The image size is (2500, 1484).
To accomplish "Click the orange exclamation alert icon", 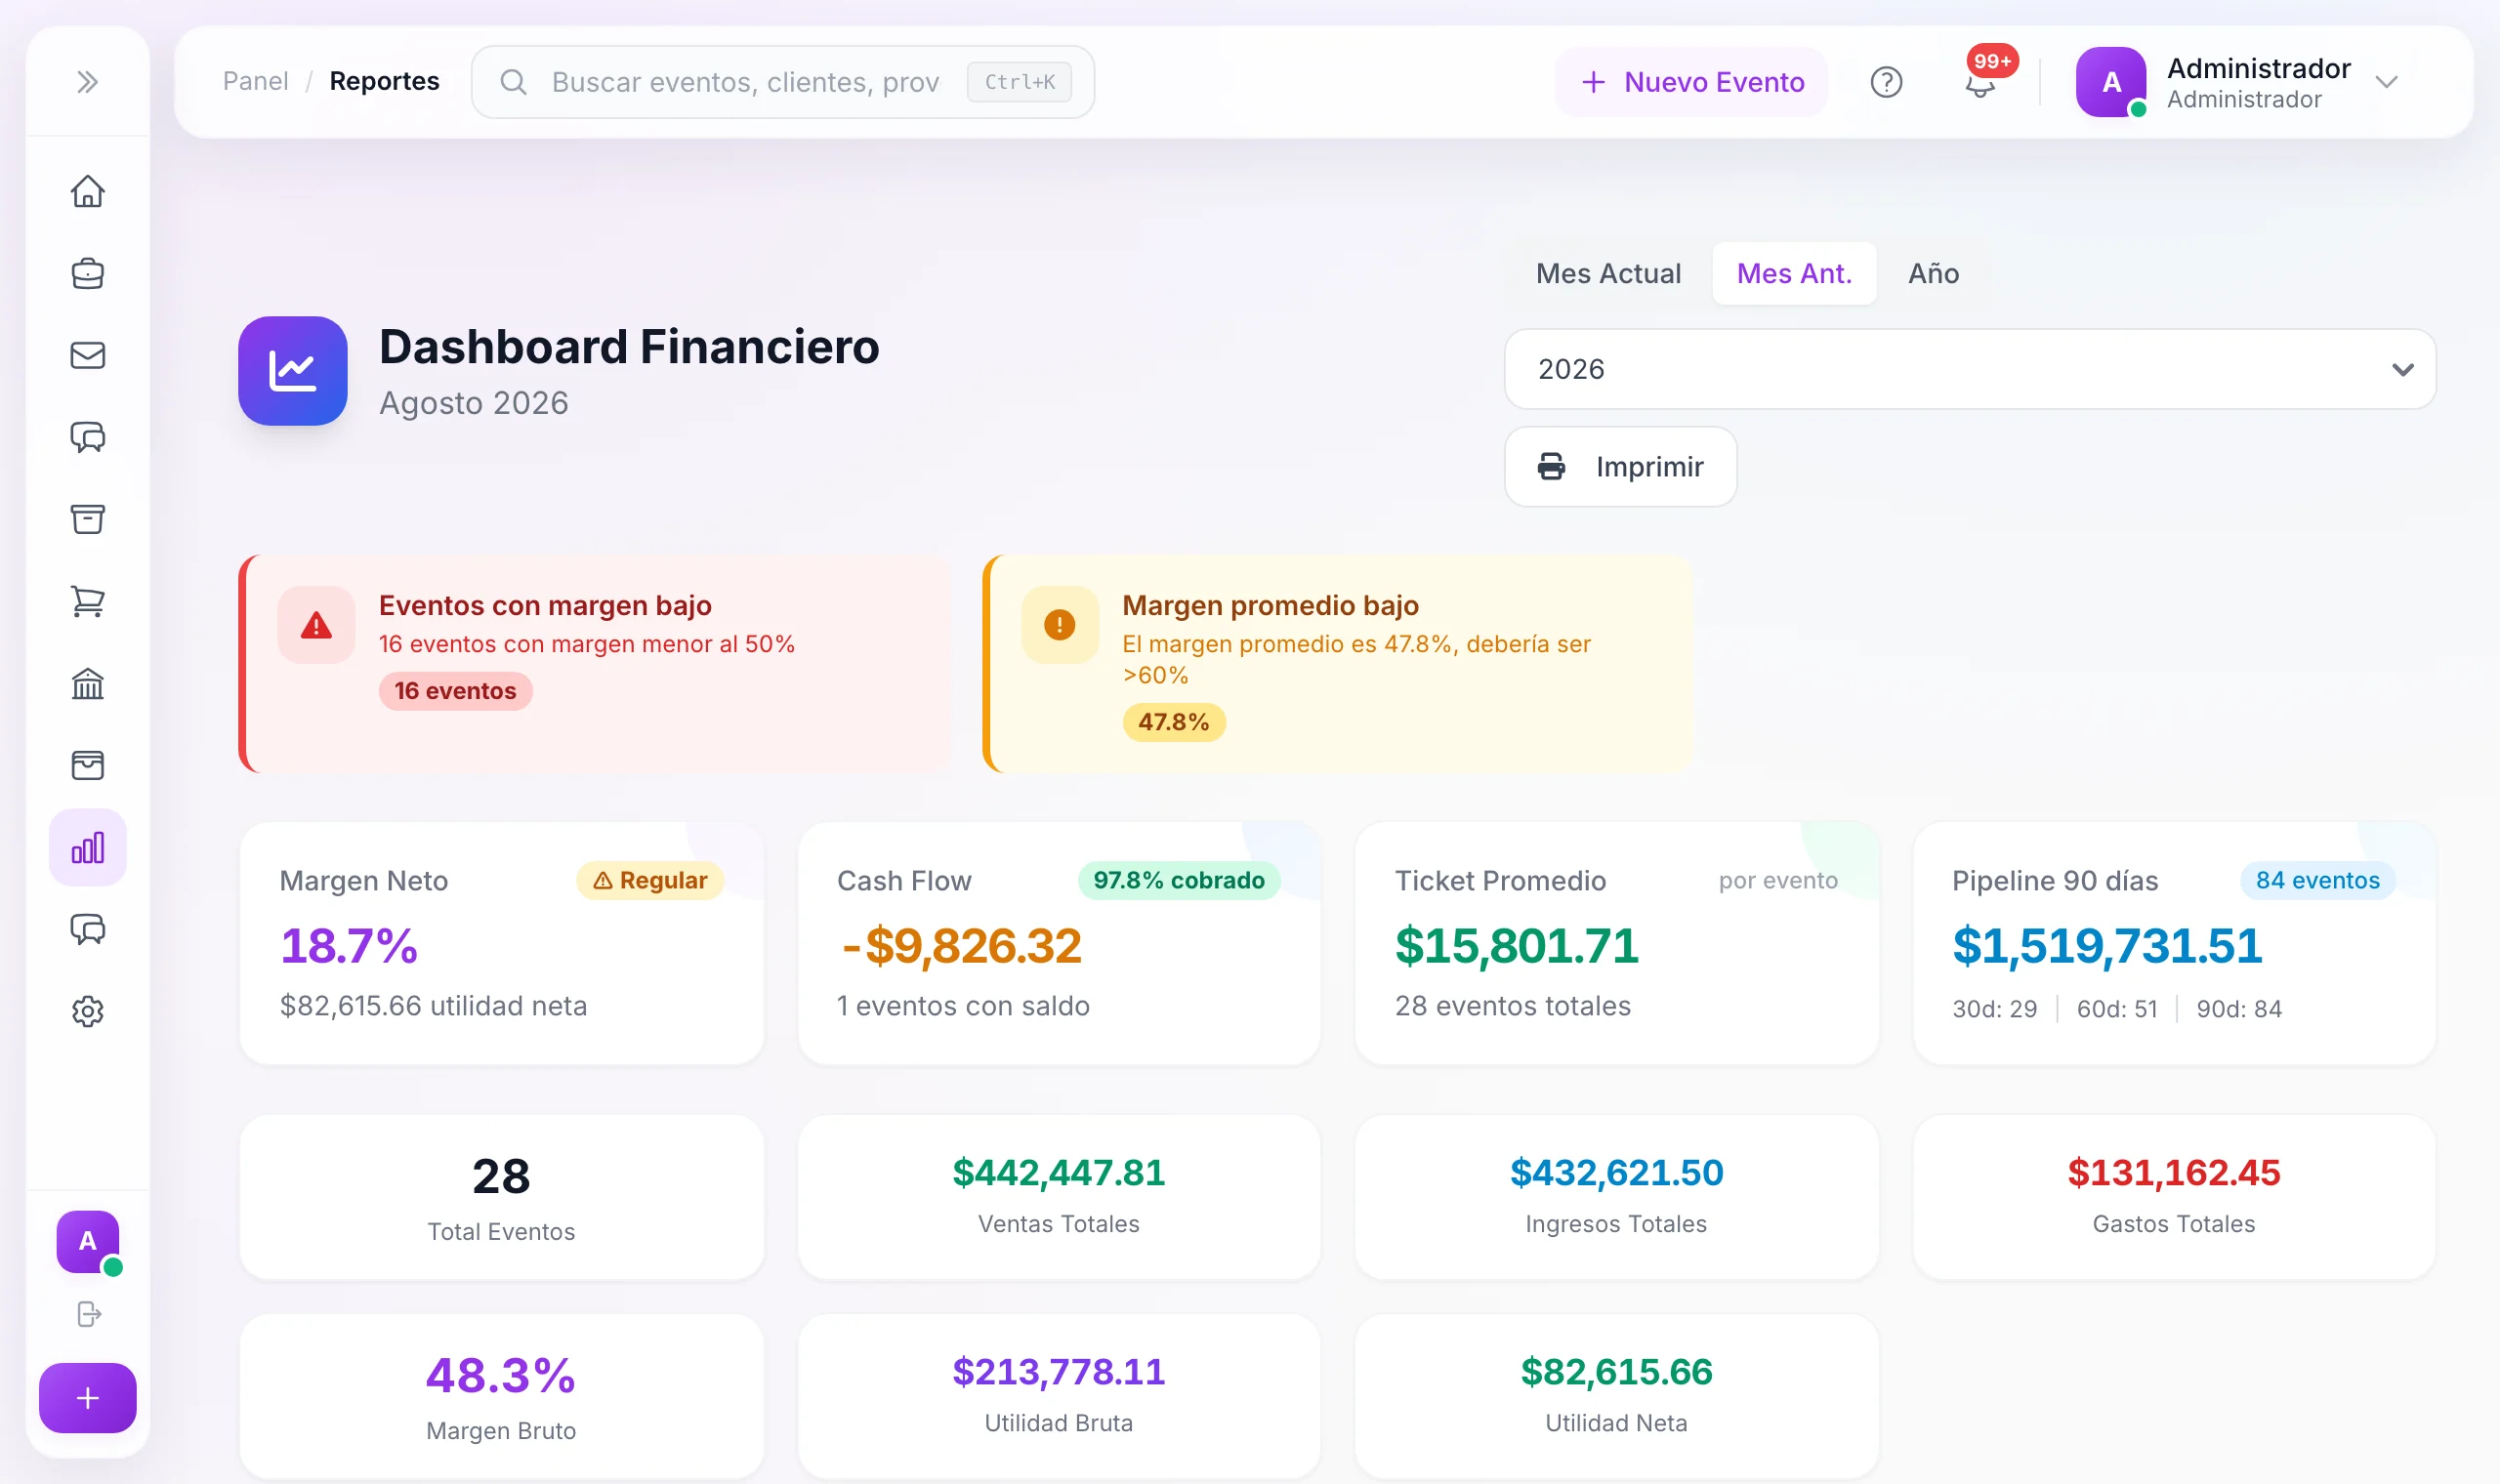I will coord(1059,625).
